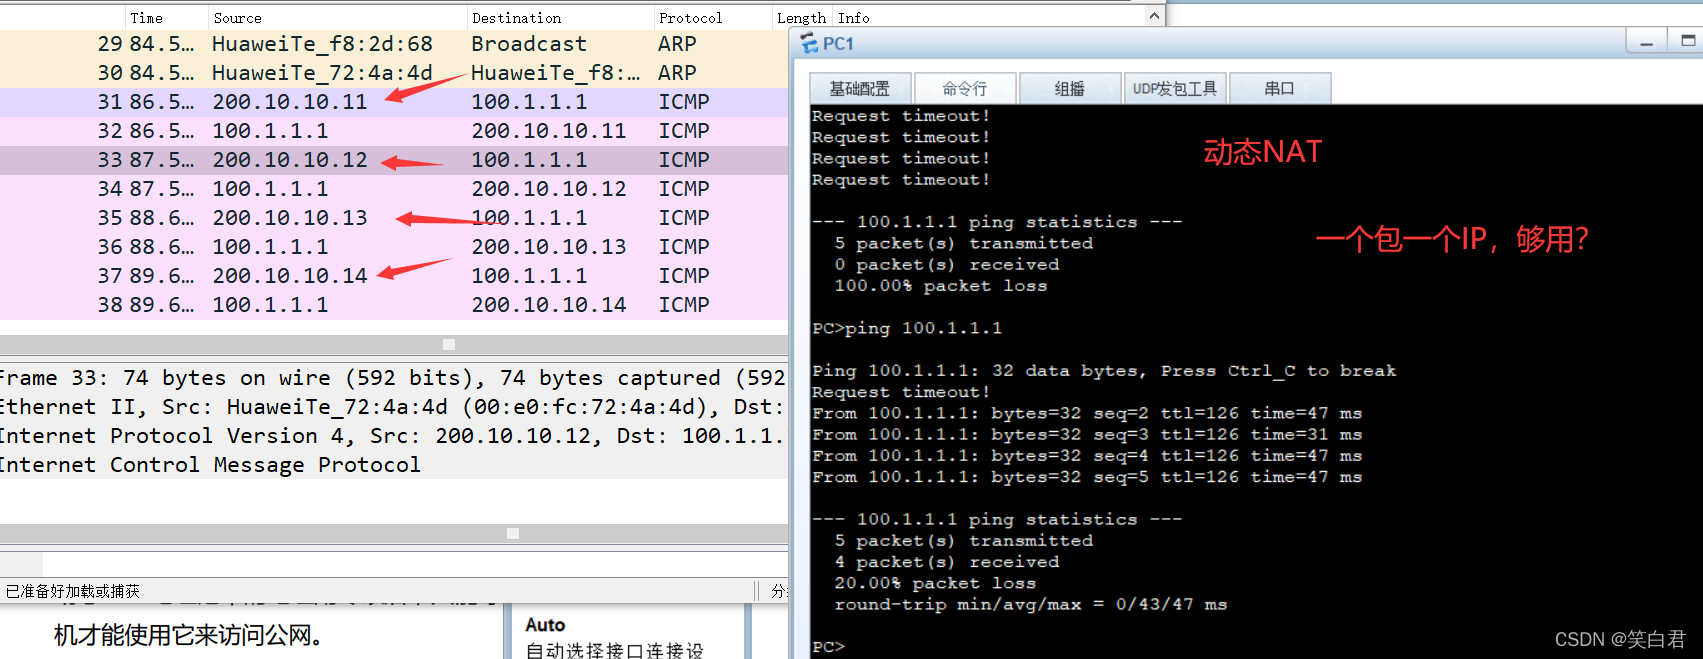This screenshot has height=659, width=1703.
Task: Open the 组播 tab in PC1
Action: tap(1070, 88)
